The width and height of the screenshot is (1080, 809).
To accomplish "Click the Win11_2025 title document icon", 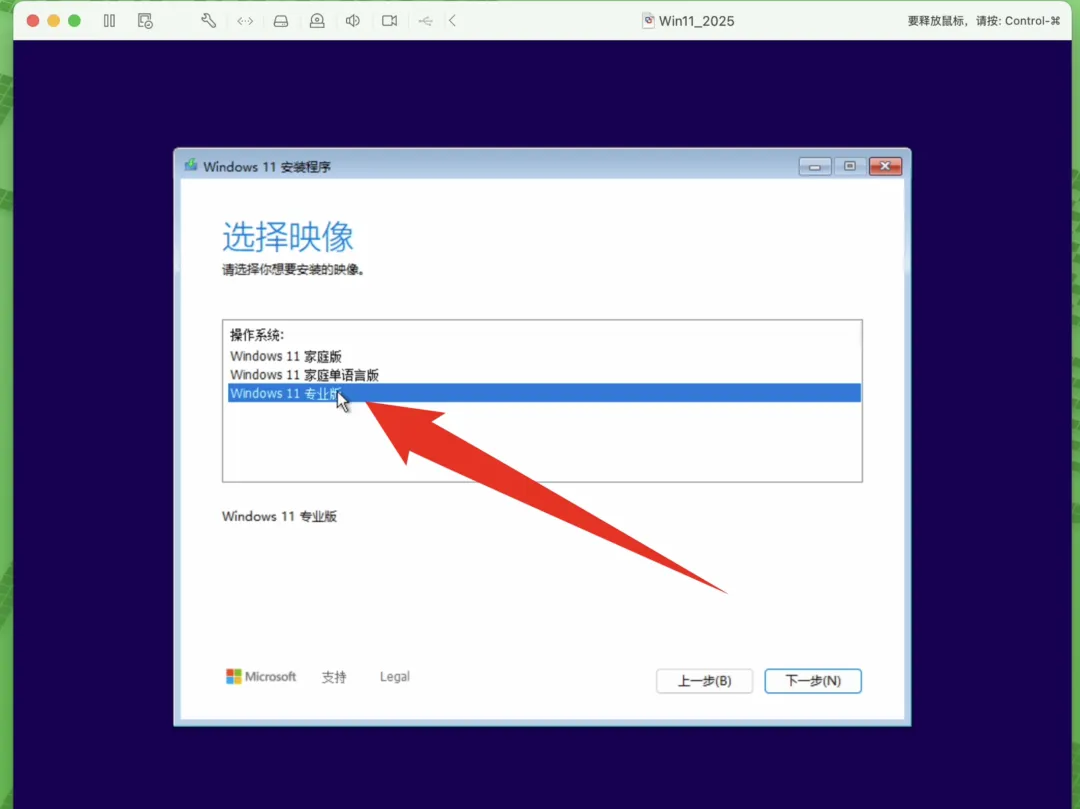I will pyautogui.click(x=648, y=21).
